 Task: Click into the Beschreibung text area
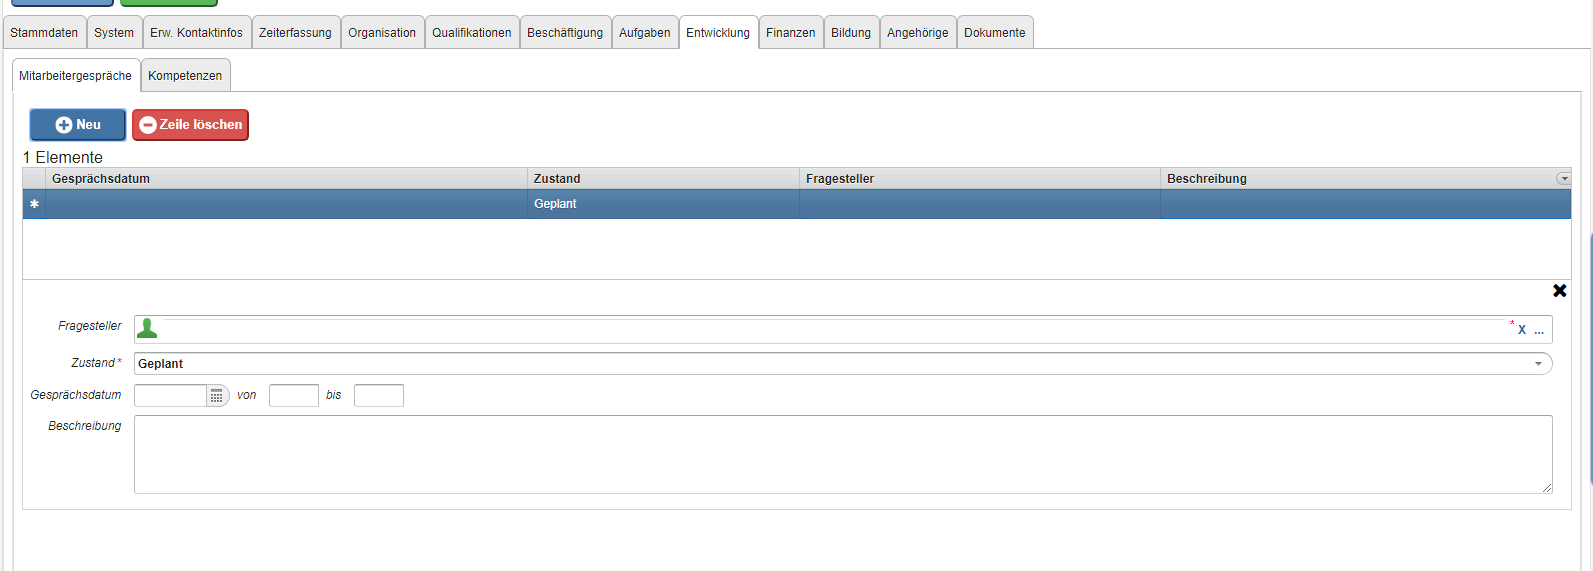[842, 454]
